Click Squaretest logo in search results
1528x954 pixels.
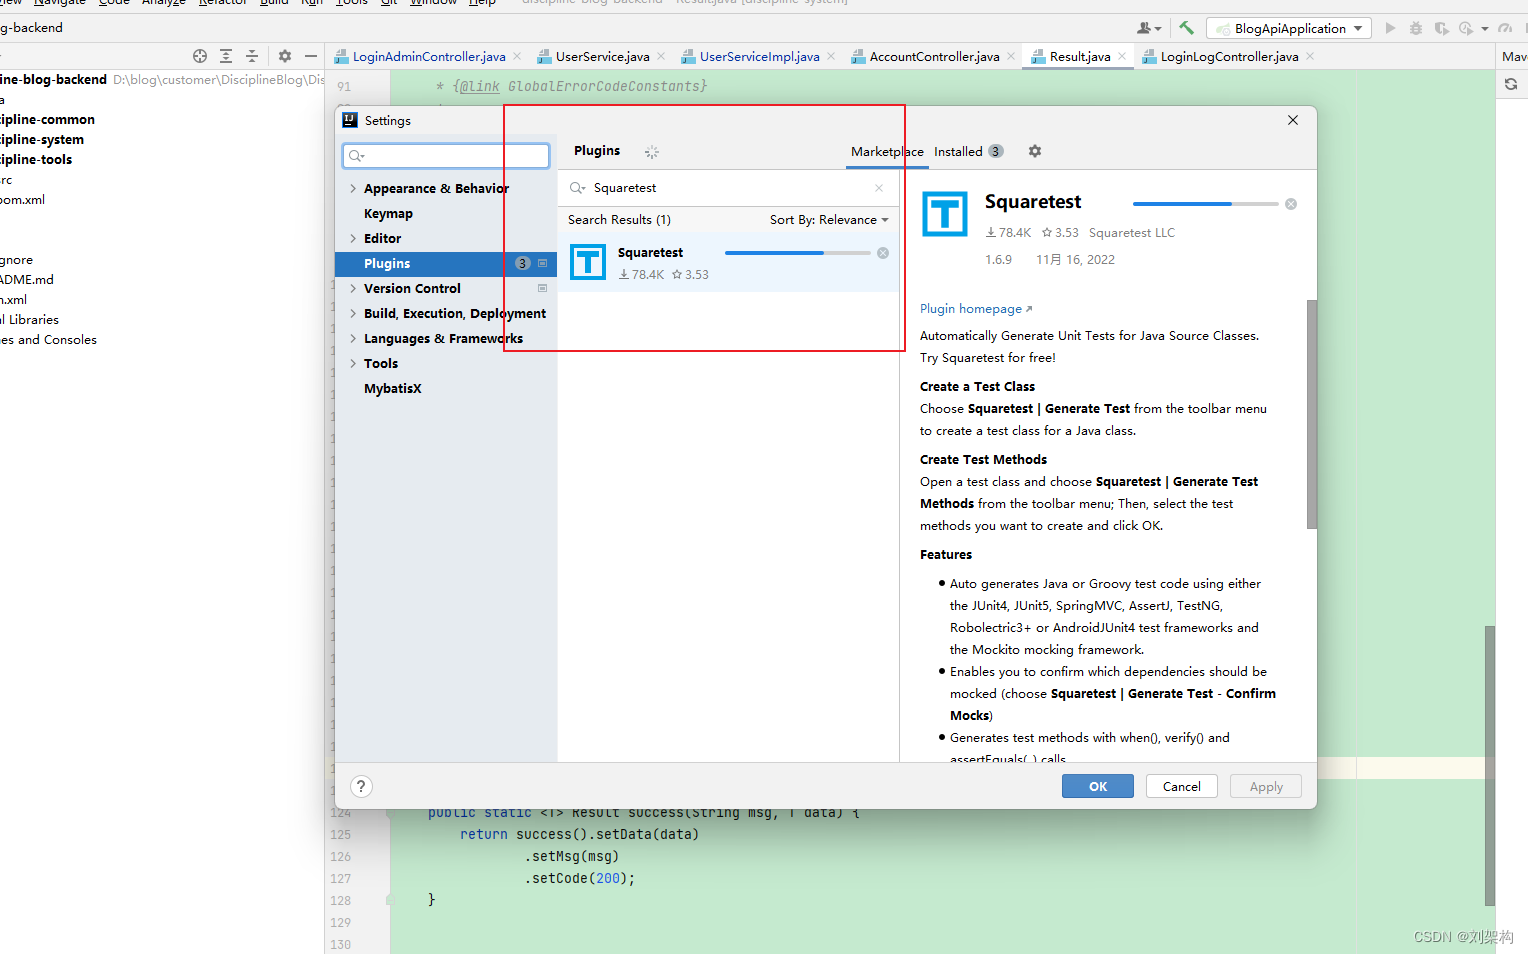[588, 262]
